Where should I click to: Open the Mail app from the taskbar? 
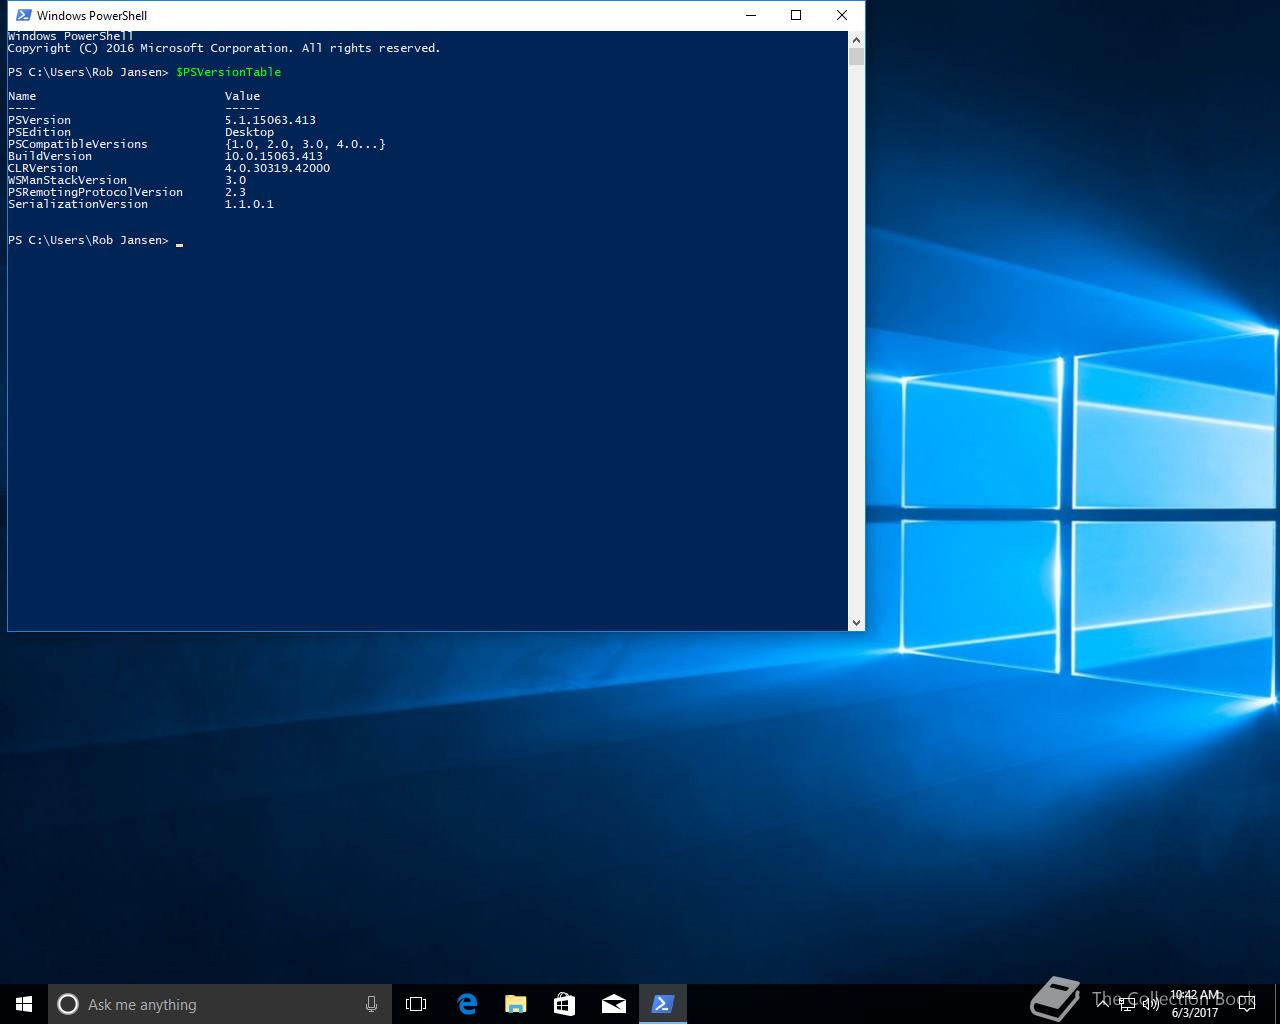(x=613, y=1004)
